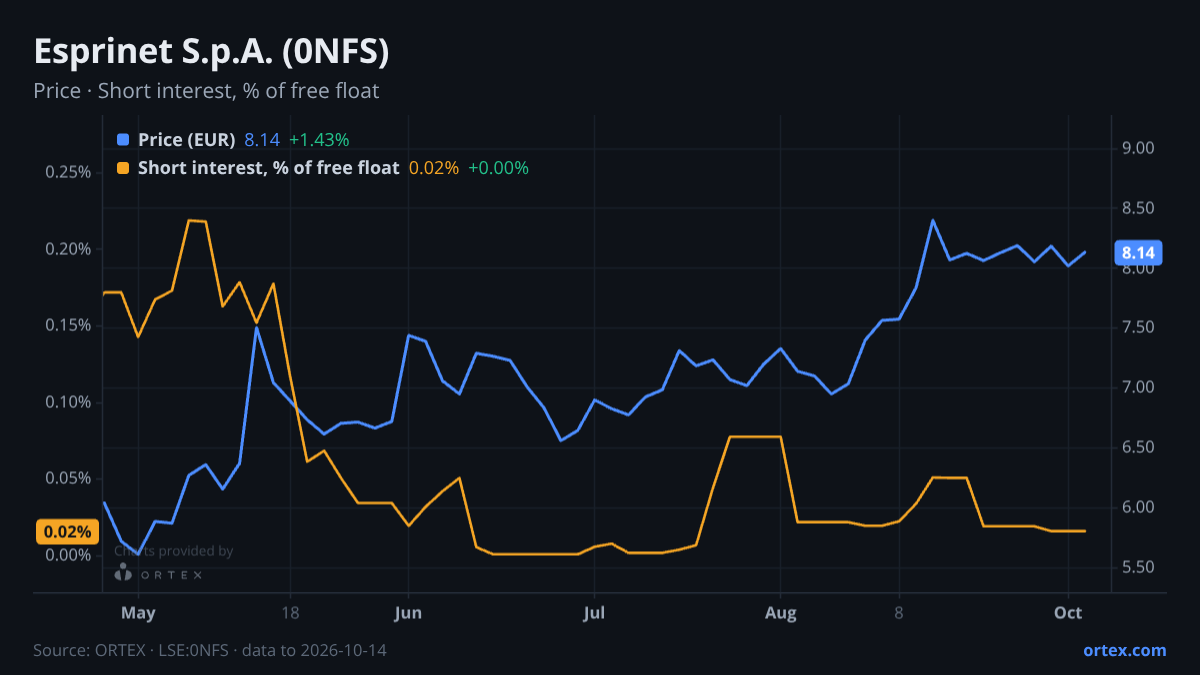
Task: Click the legend short interest value 0.02%
Action: coord(434,168)
